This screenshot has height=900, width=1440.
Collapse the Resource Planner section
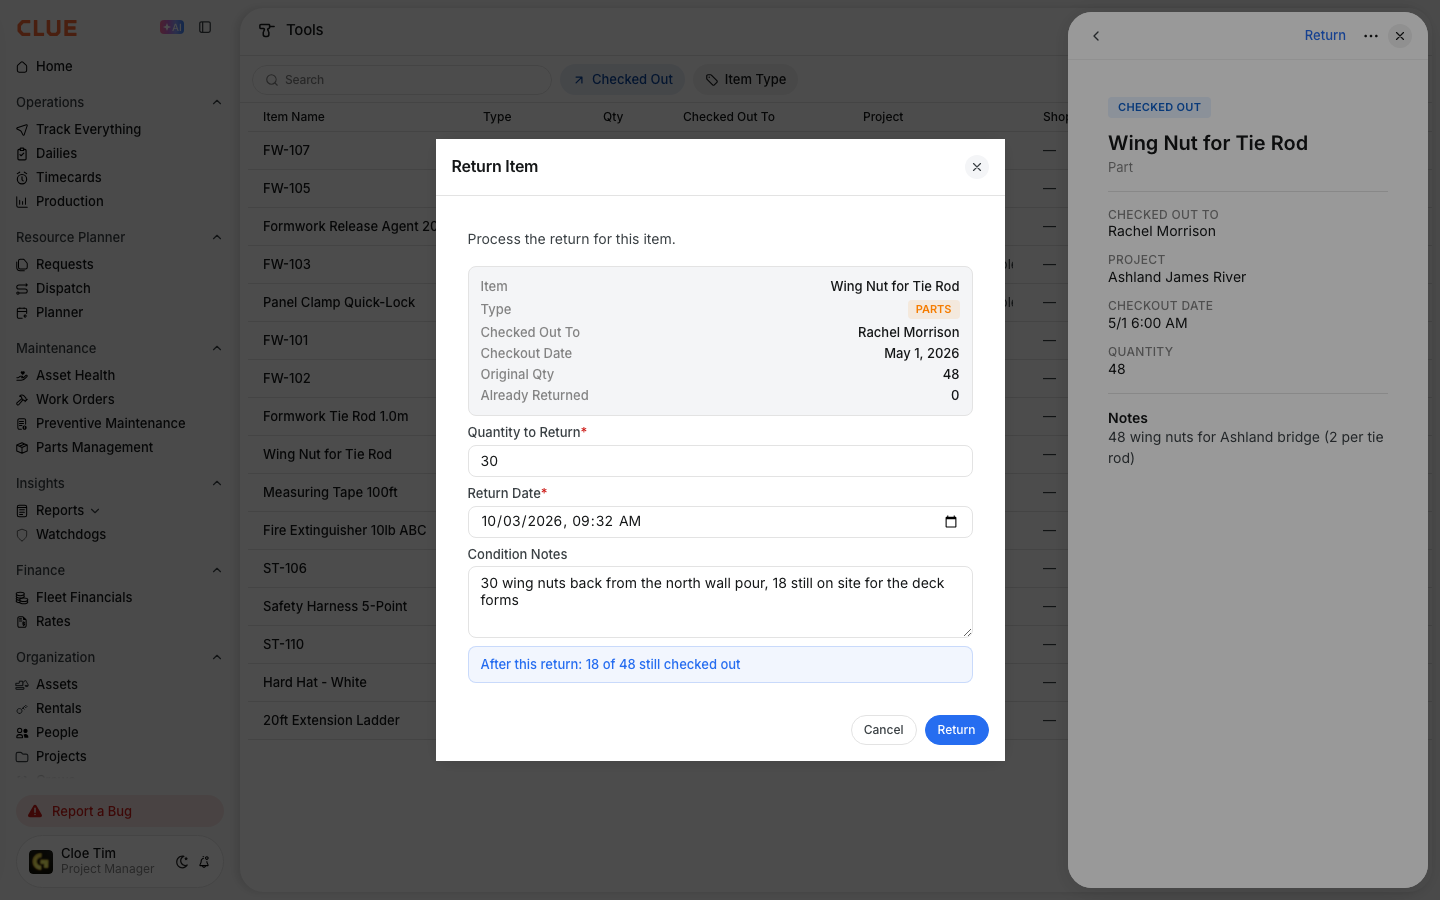pyautogui.click(x=217, y=237)
